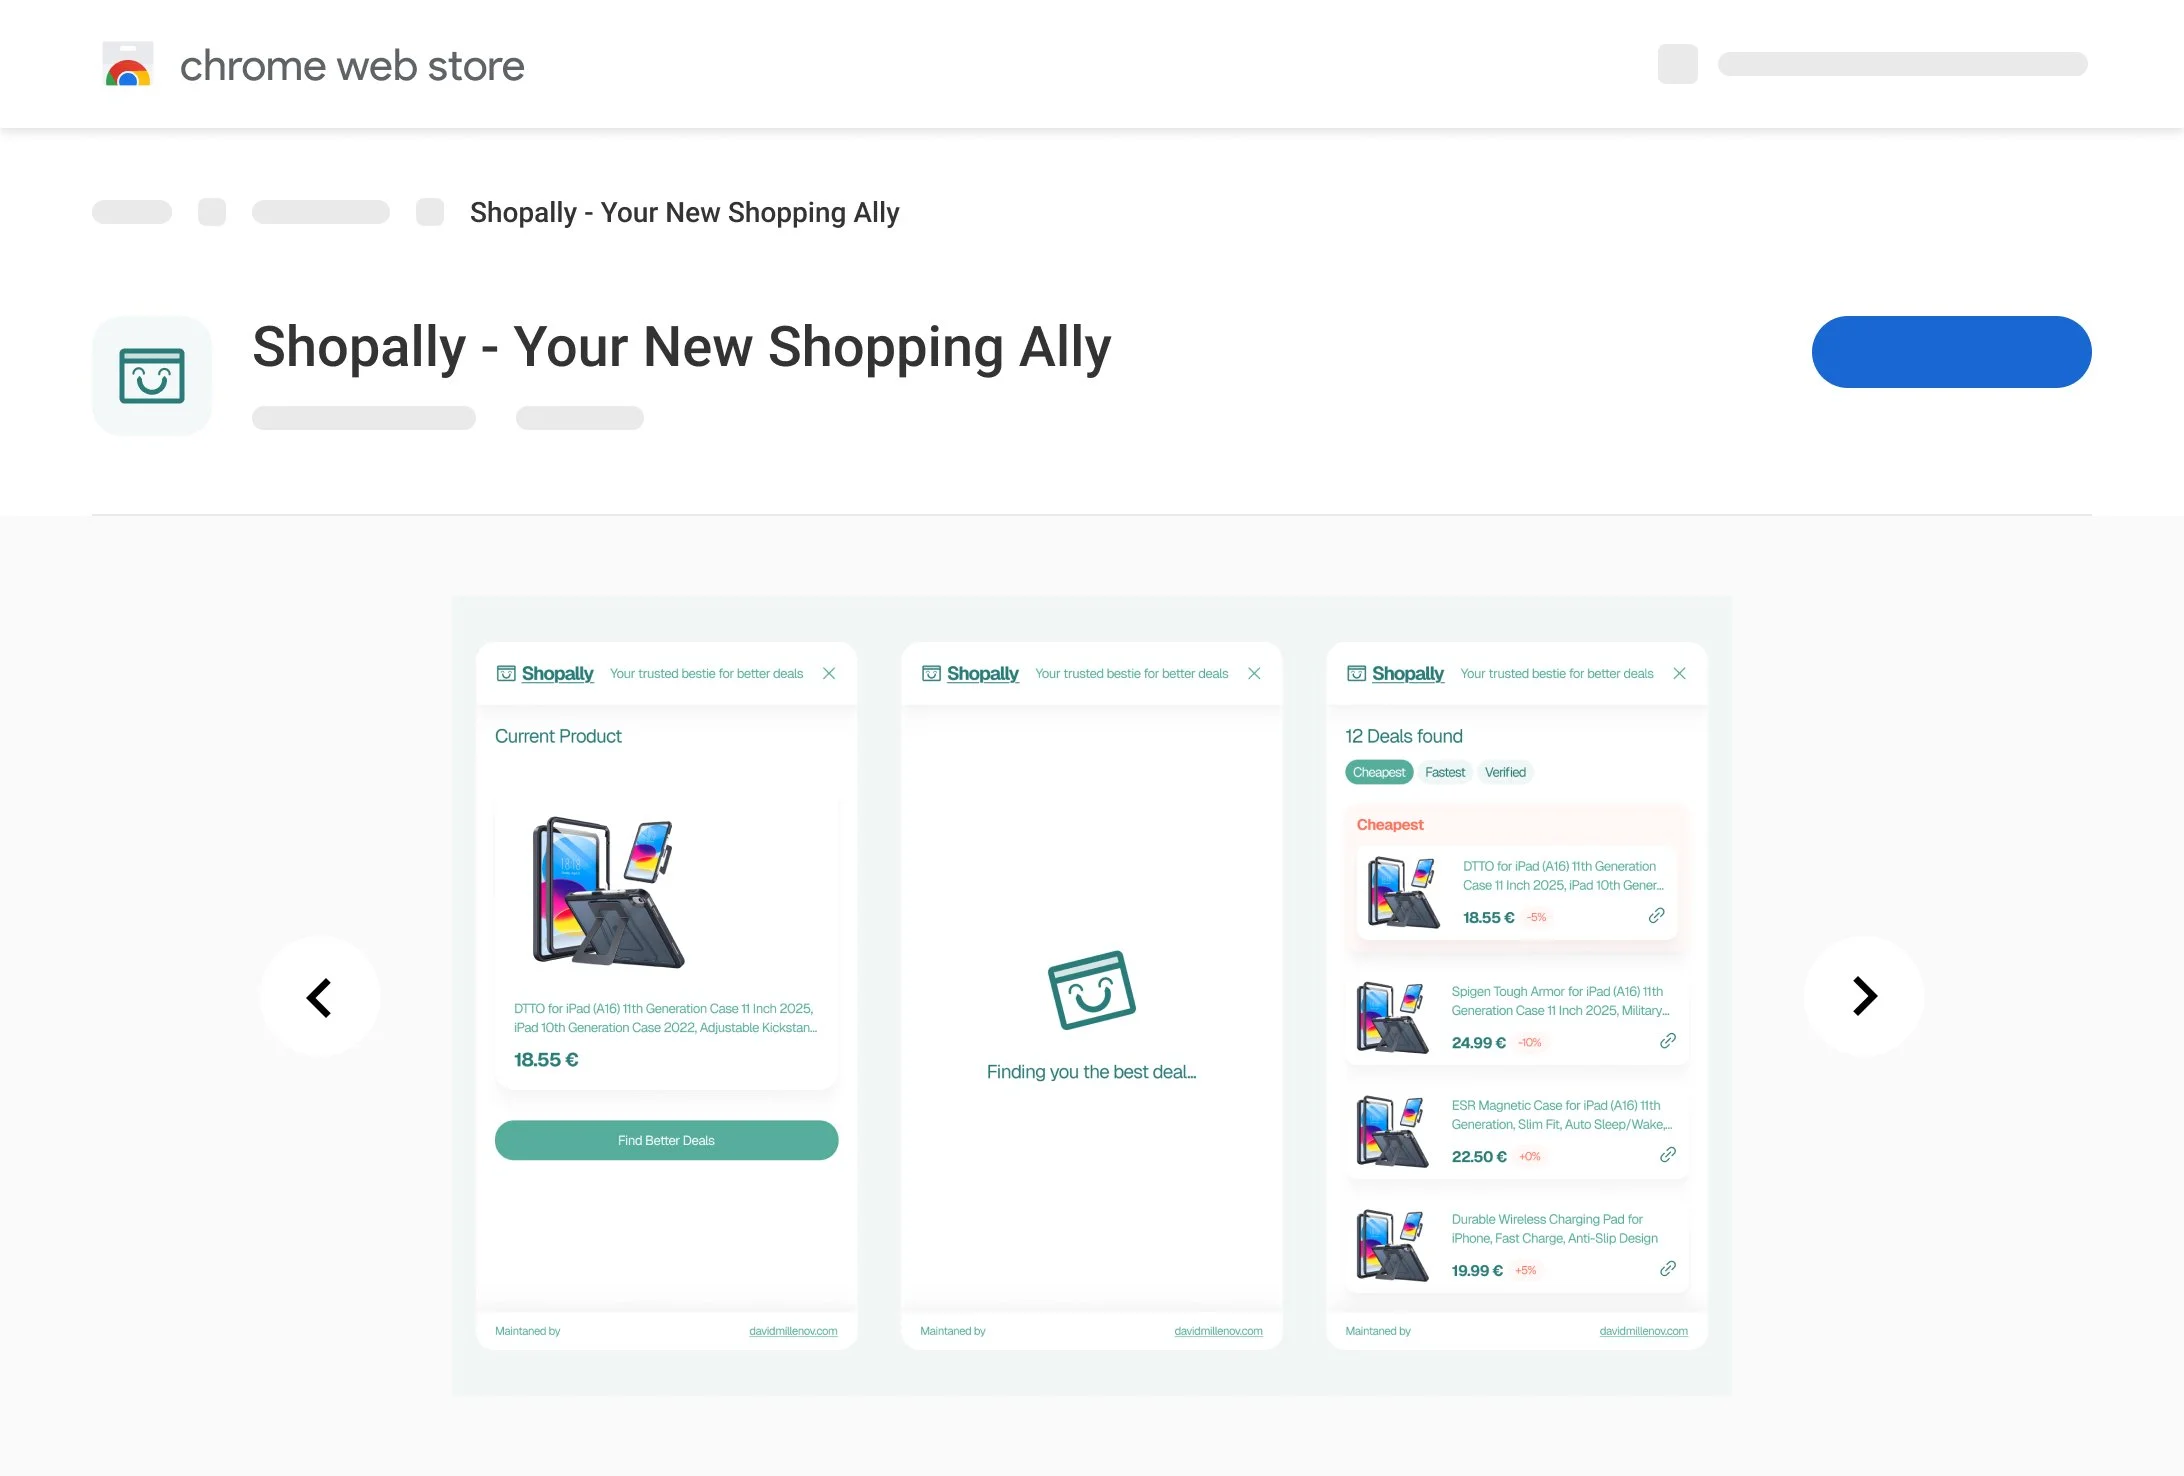Click the Shopally logo in loading panel
2184x1476 pixels.
[x=1092, y=990]
